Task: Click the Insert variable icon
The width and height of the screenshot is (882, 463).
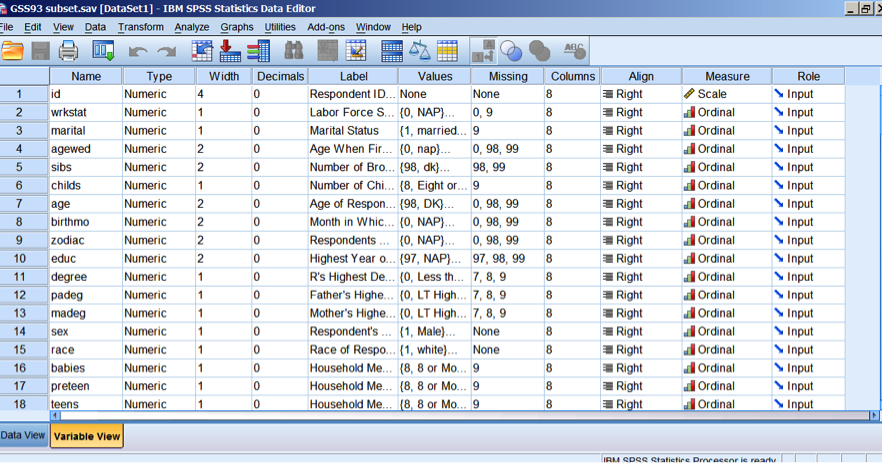Action: [x=356, y=51]
